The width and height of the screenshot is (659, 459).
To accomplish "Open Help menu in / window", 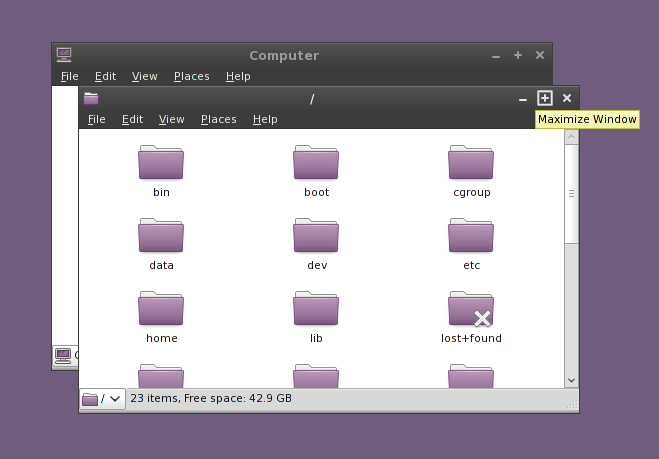I will (265, 119).
